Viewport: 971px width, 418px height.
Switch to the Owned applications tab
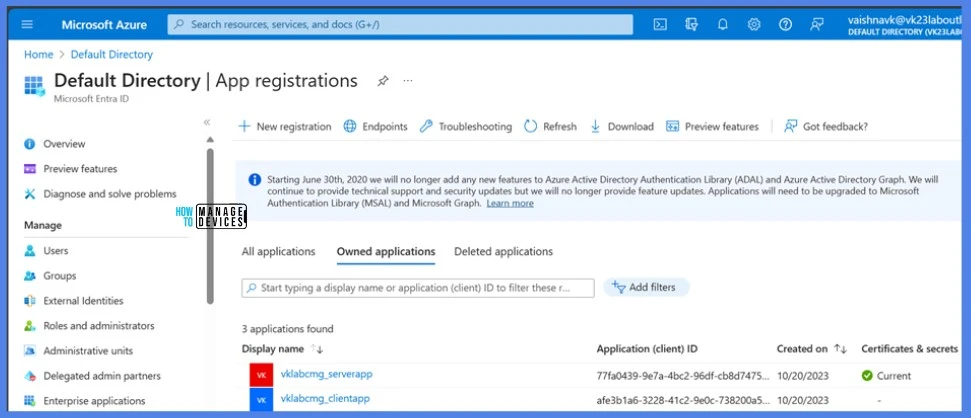tap(386, 251)
